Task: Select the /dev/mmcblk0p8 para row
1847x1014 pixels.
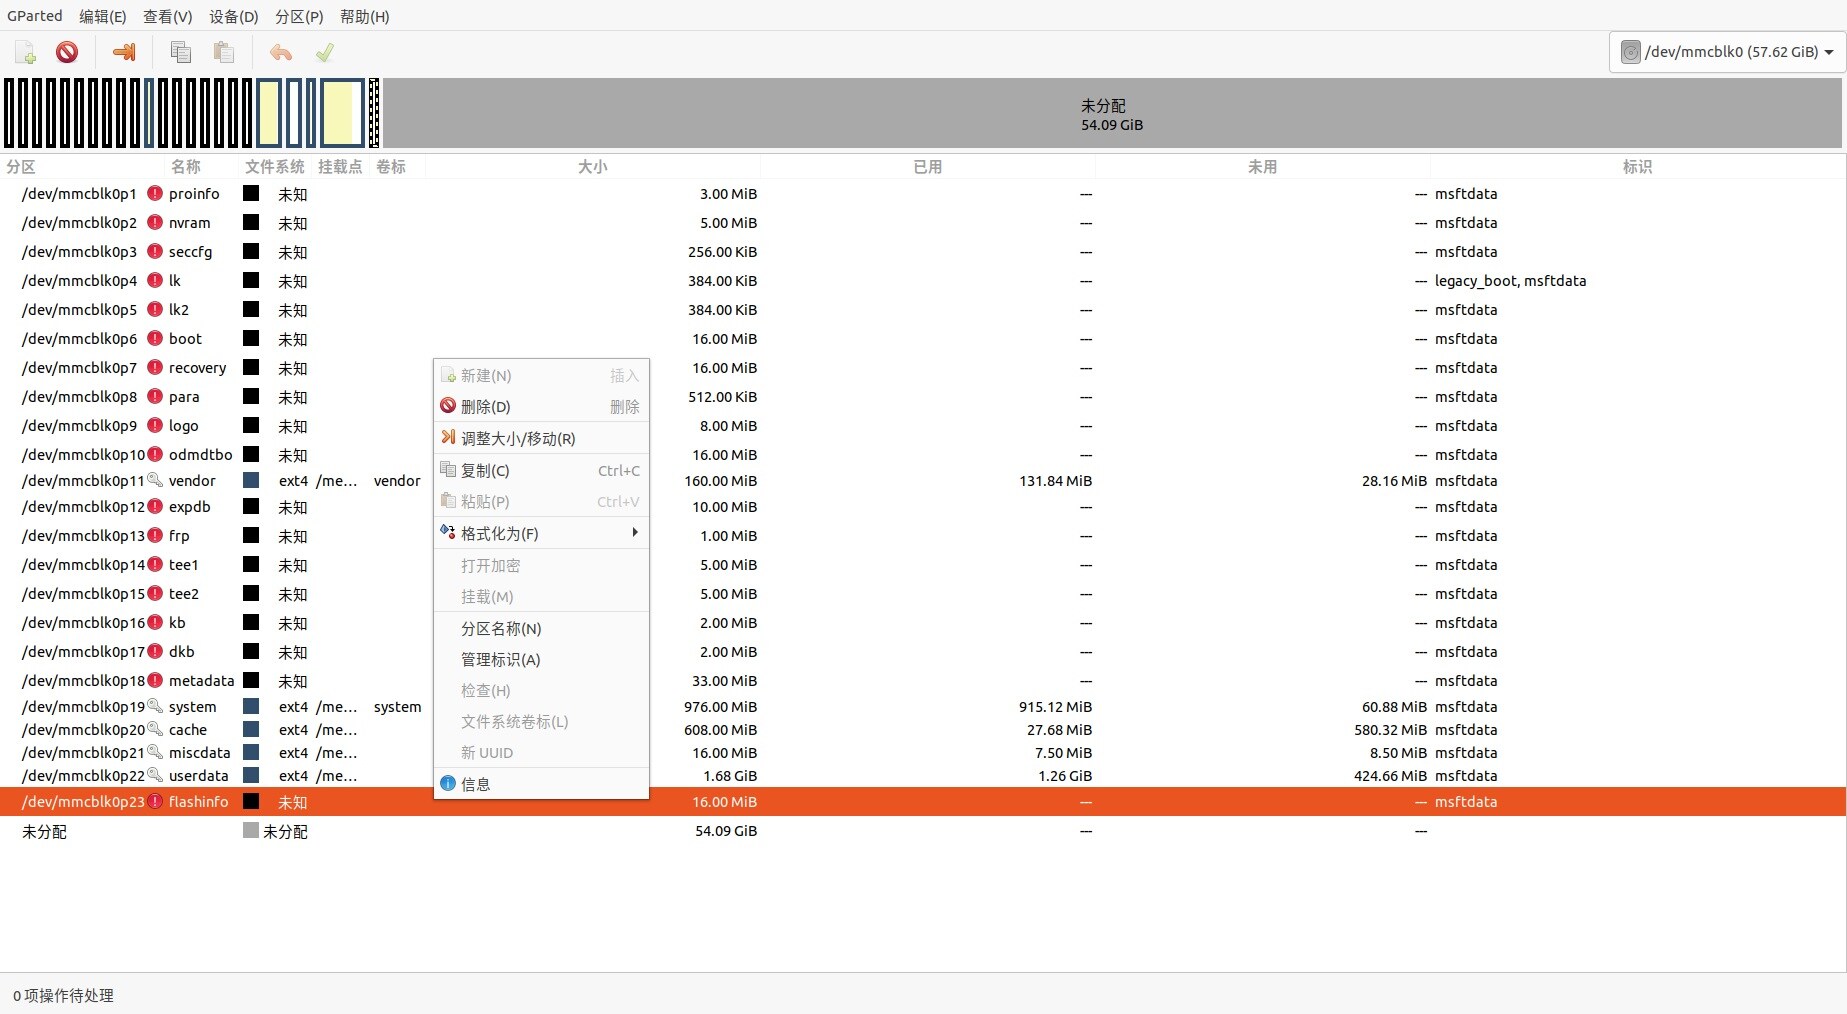Action: 923,396
